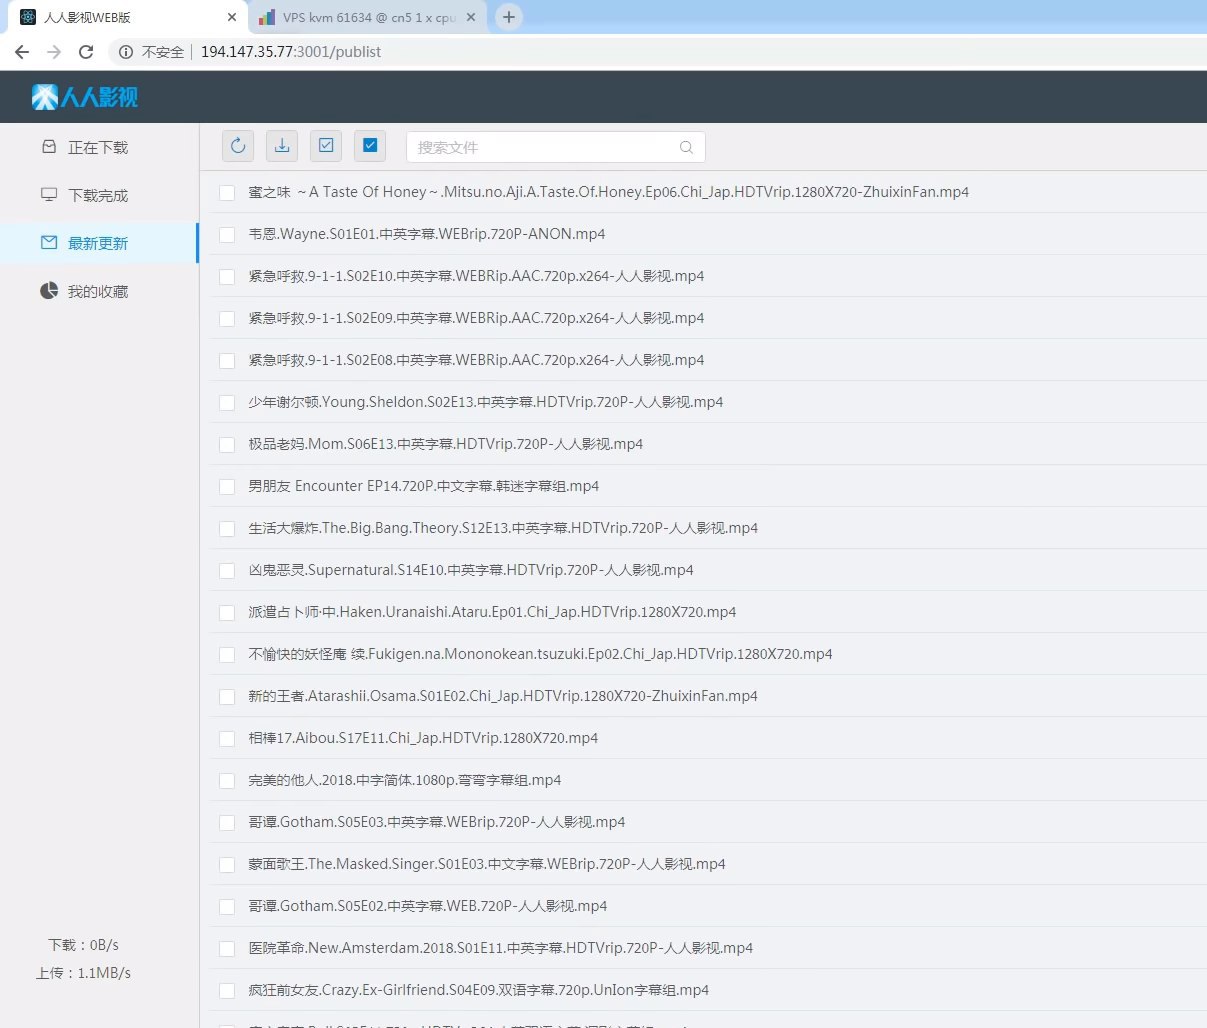Toggle checkbox for Gotham.S05E03 file

pyautogui.click(x=227, y=823)
